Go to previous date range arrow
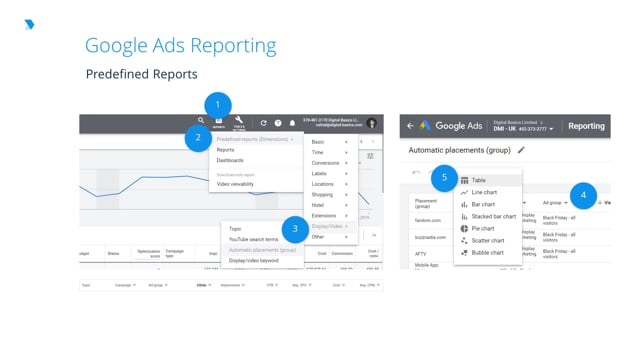 point(361,142)
